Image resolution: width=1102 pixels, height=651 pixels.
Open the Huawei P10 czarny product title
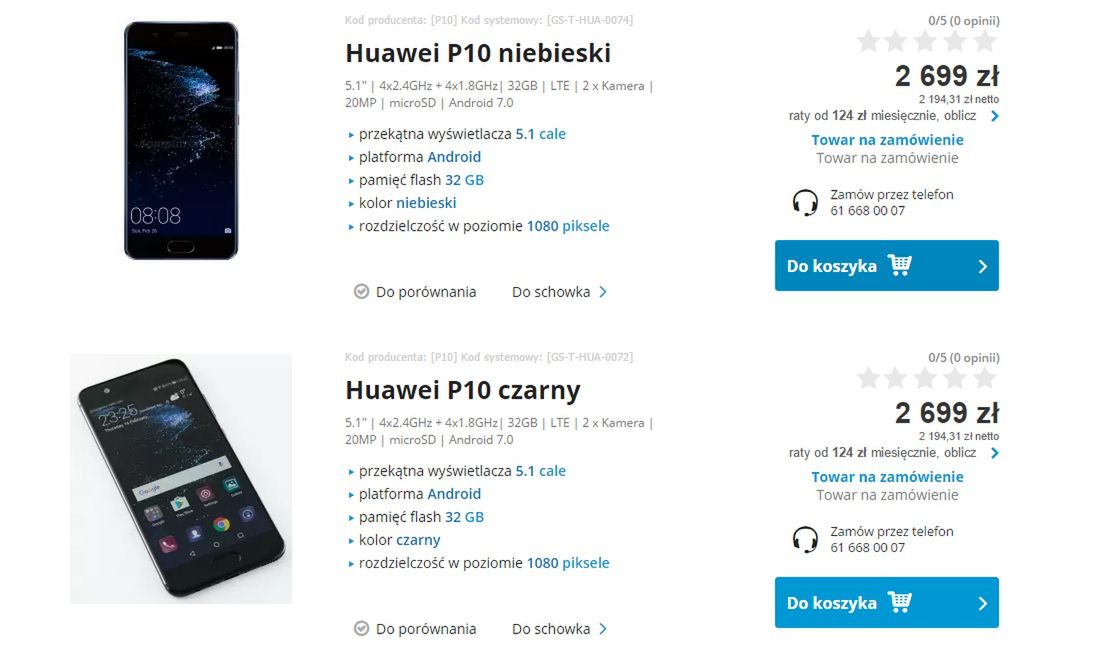point(462,389)
